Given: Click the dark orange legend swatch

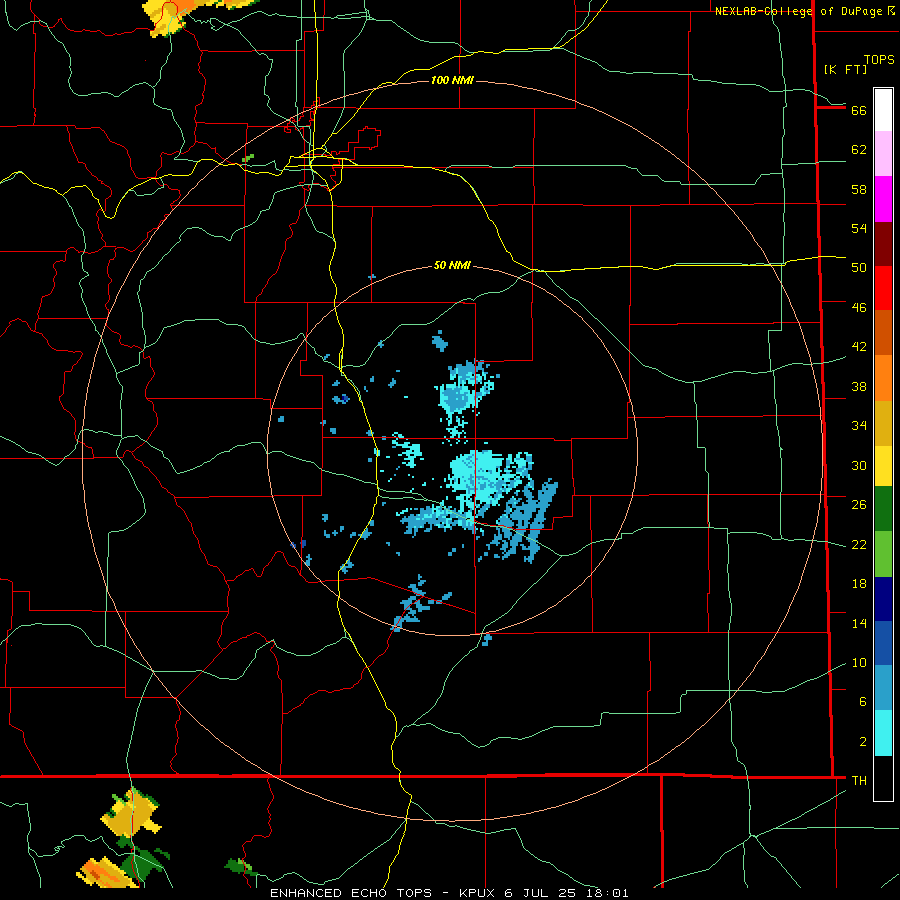Looking at the screenshot, I should [883, 333].
